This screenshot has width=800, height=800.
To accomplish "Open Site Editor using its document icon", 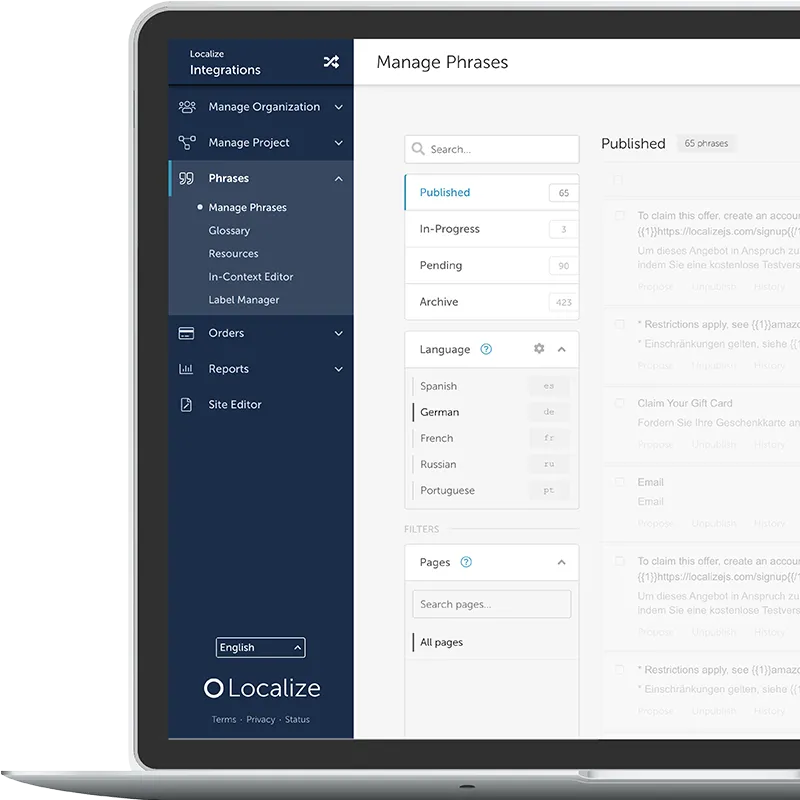I will [x=185, y=404].
